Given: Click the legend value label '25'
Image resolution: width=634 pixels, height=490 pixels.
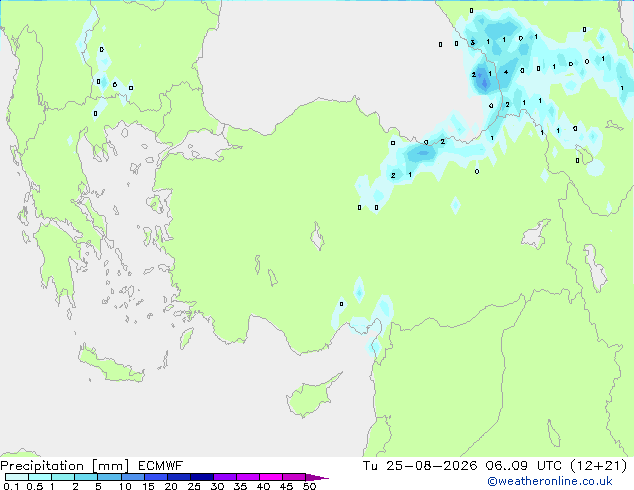Looking at the screenshot, I should [194, 486].
